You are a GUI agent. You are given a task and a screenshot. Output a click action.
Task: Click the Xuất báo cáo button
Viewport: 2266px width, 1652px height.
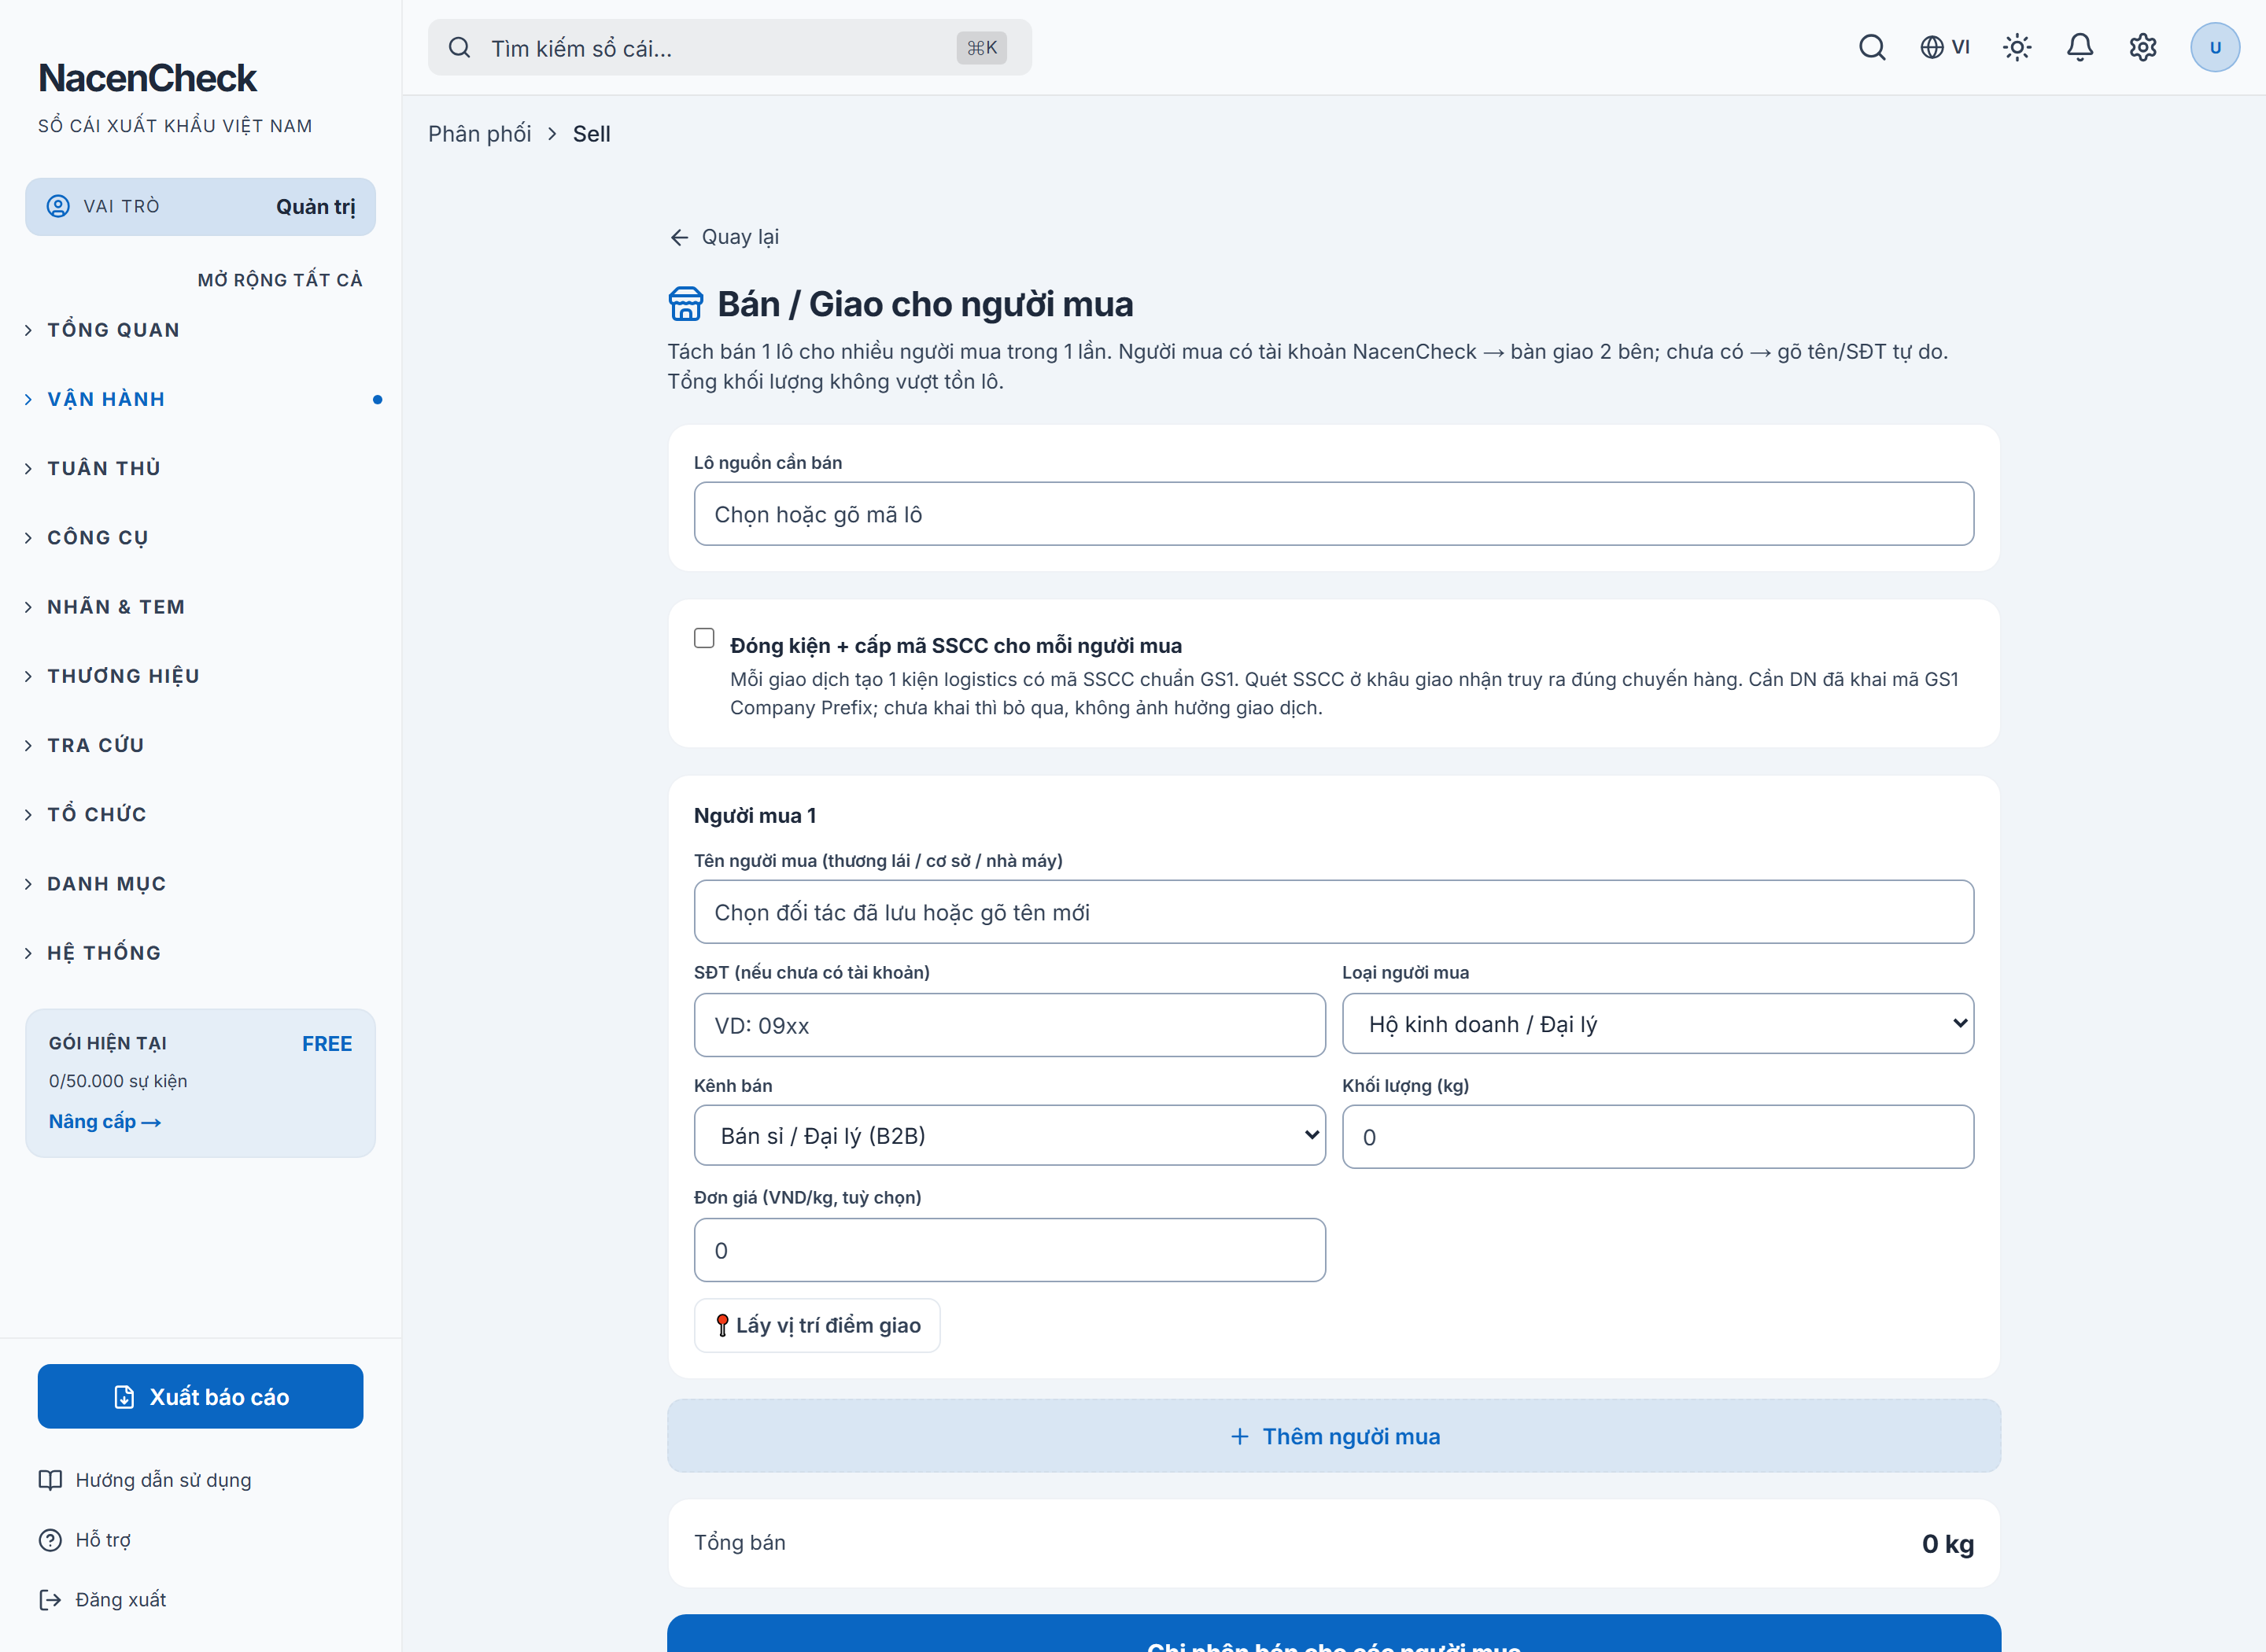click(x=200, y=1396)
